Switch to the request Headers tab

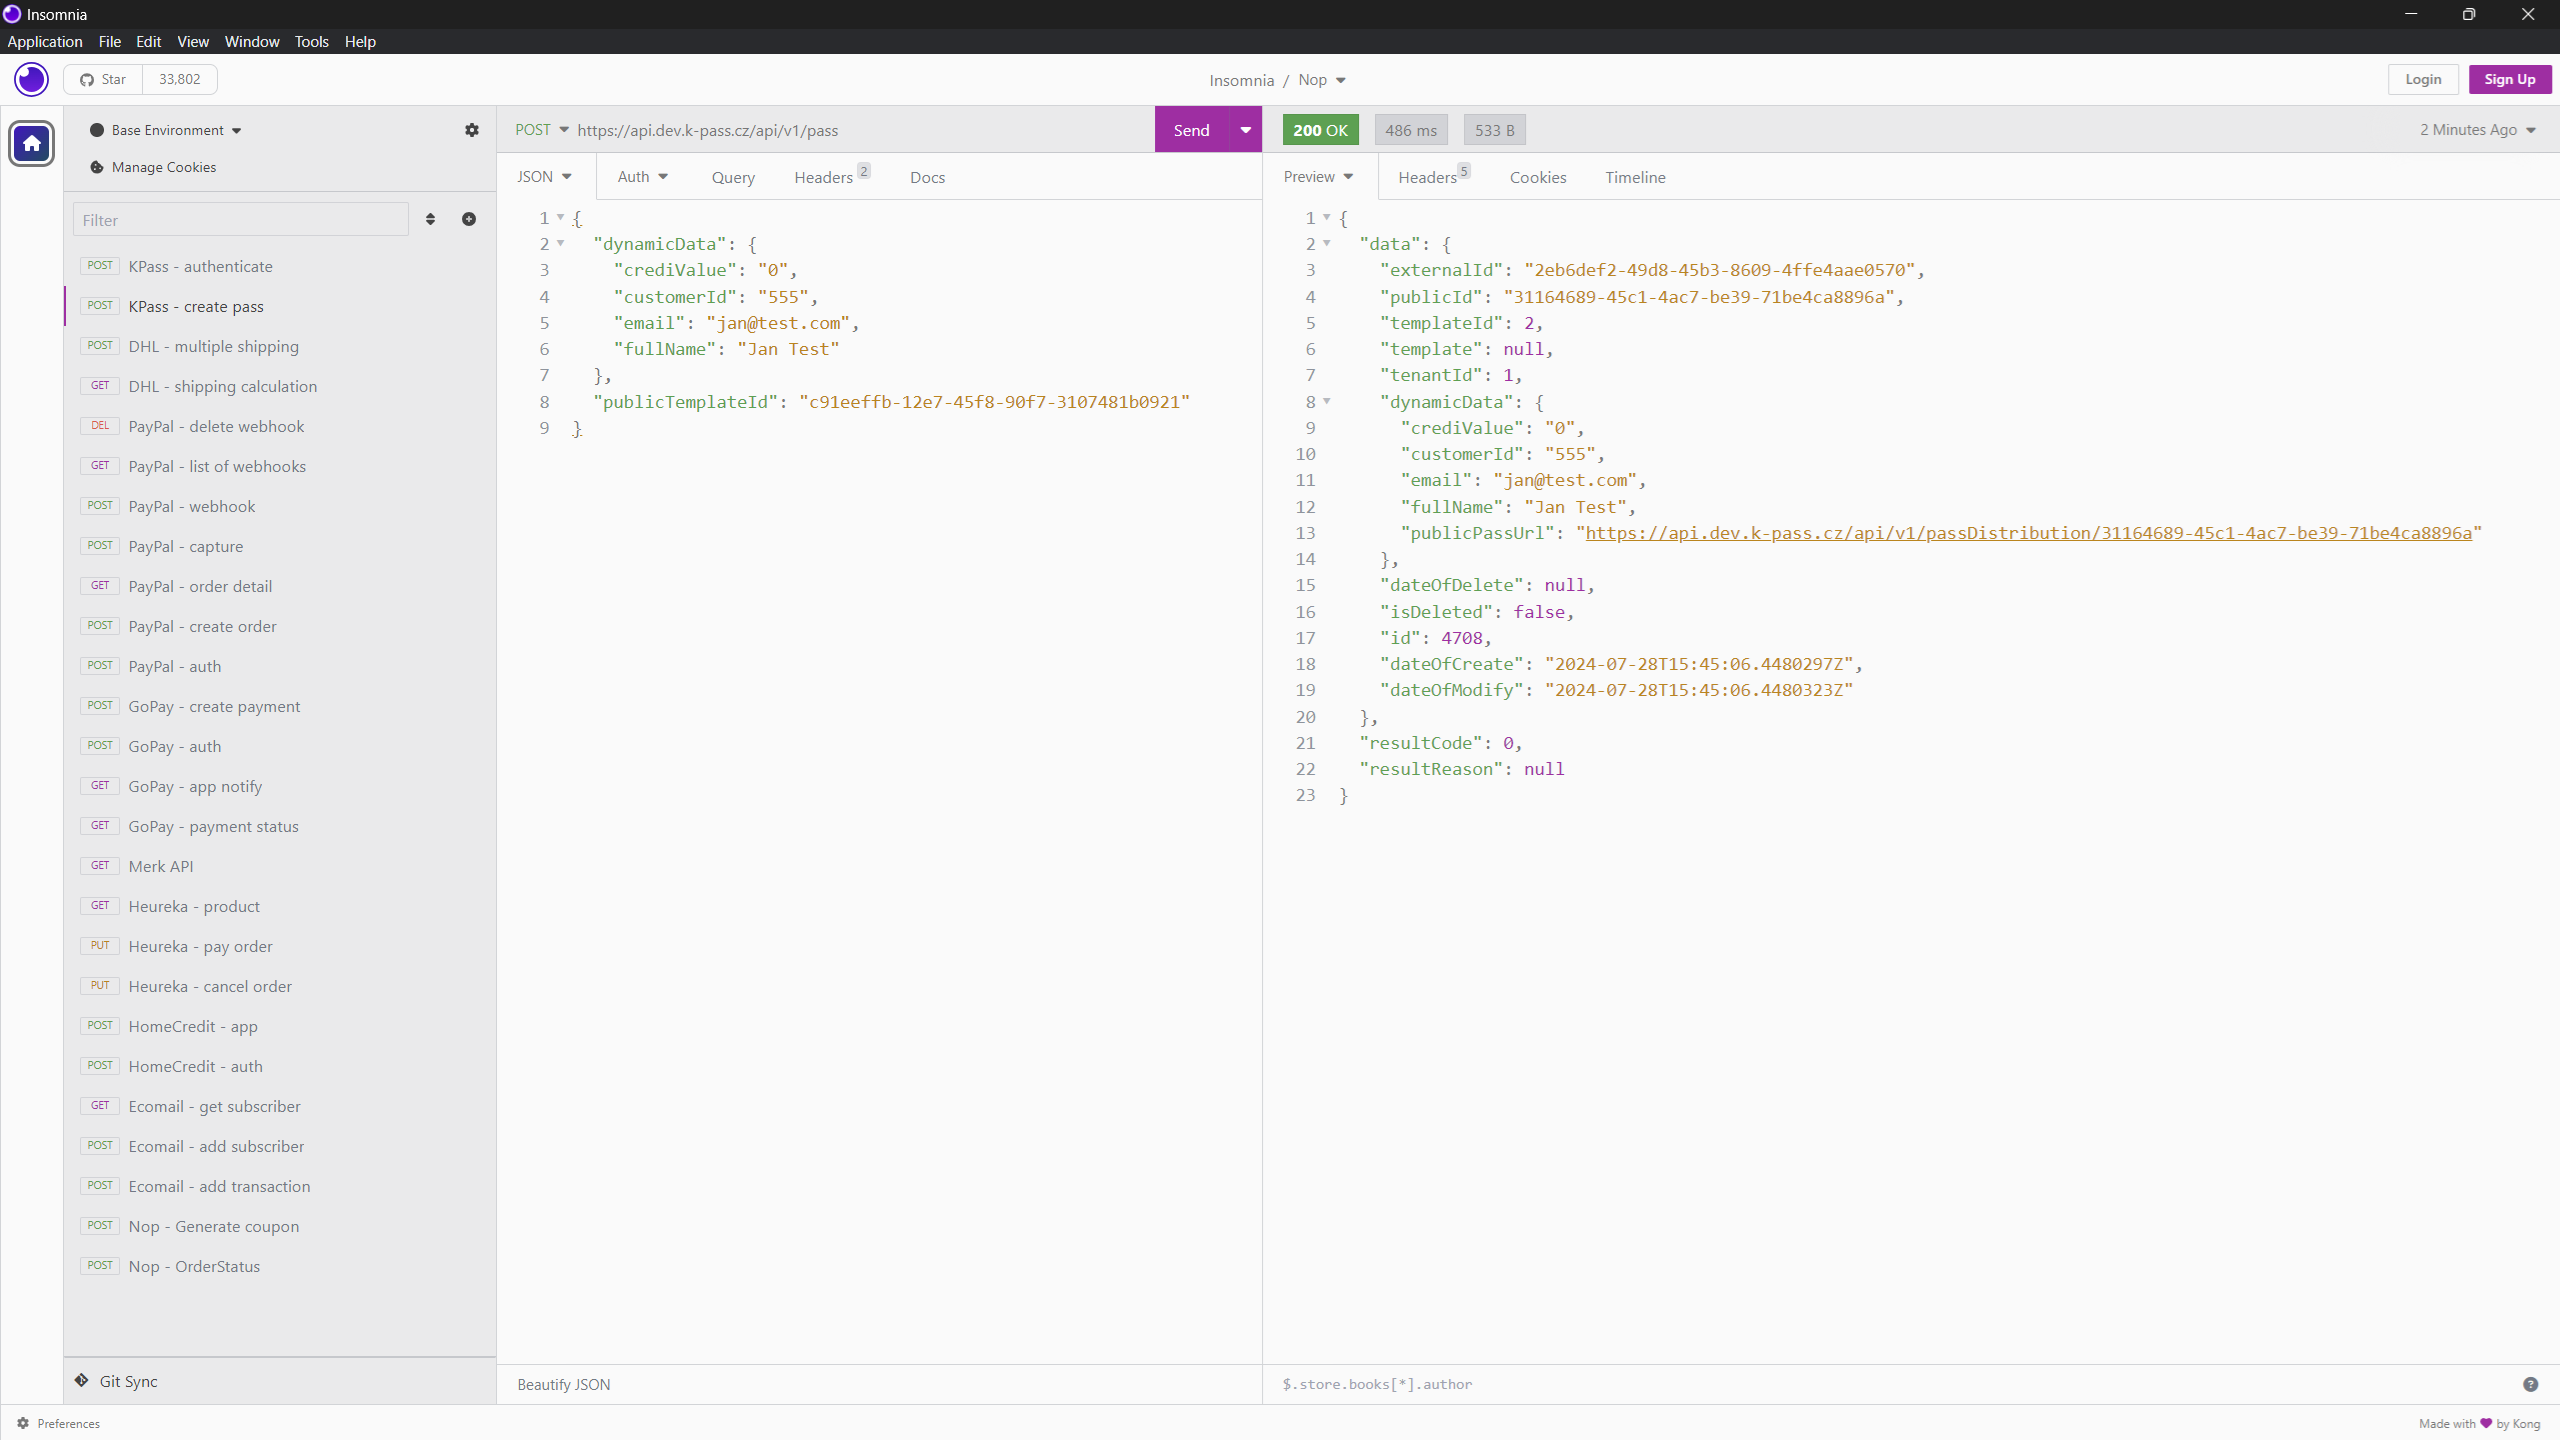click(x=832, y=176)
